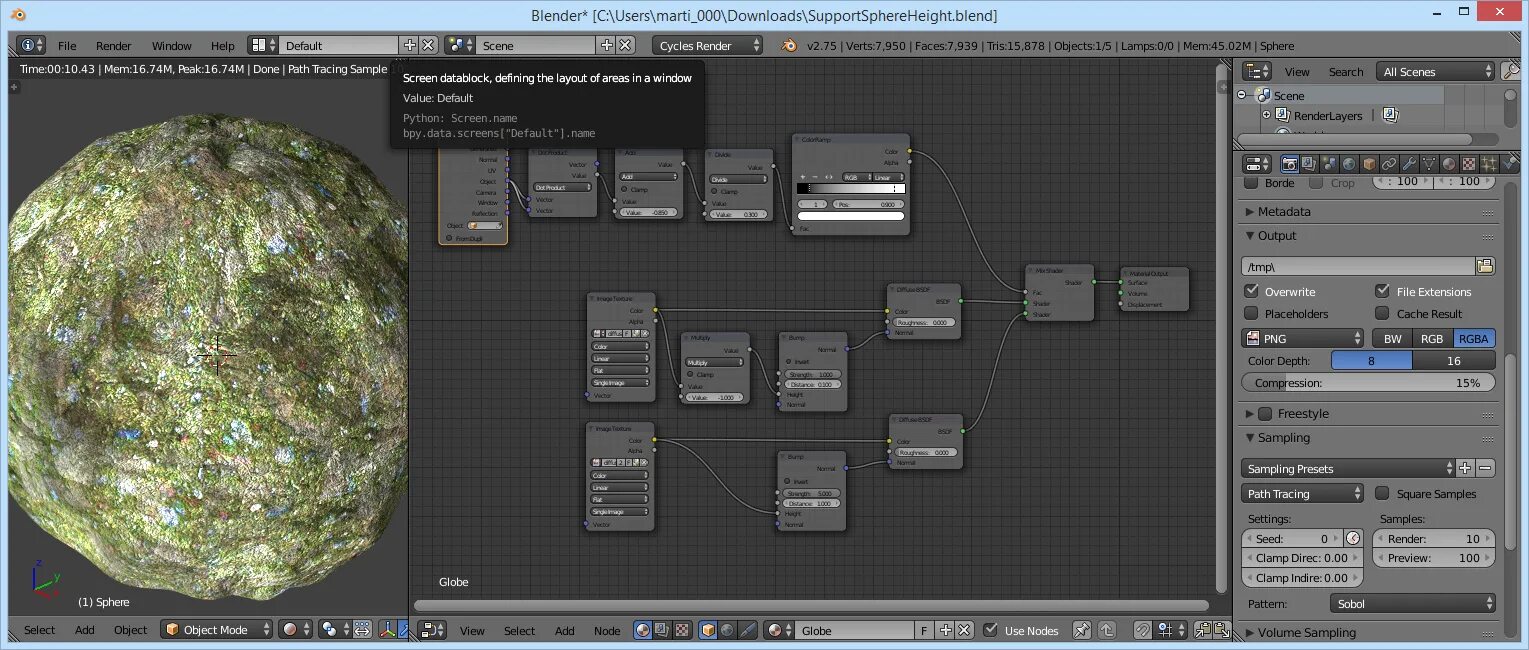Open the Sampling Presets dropdown
Image resolution: width=1529 pixels, height=650 pixels.
1349,468
